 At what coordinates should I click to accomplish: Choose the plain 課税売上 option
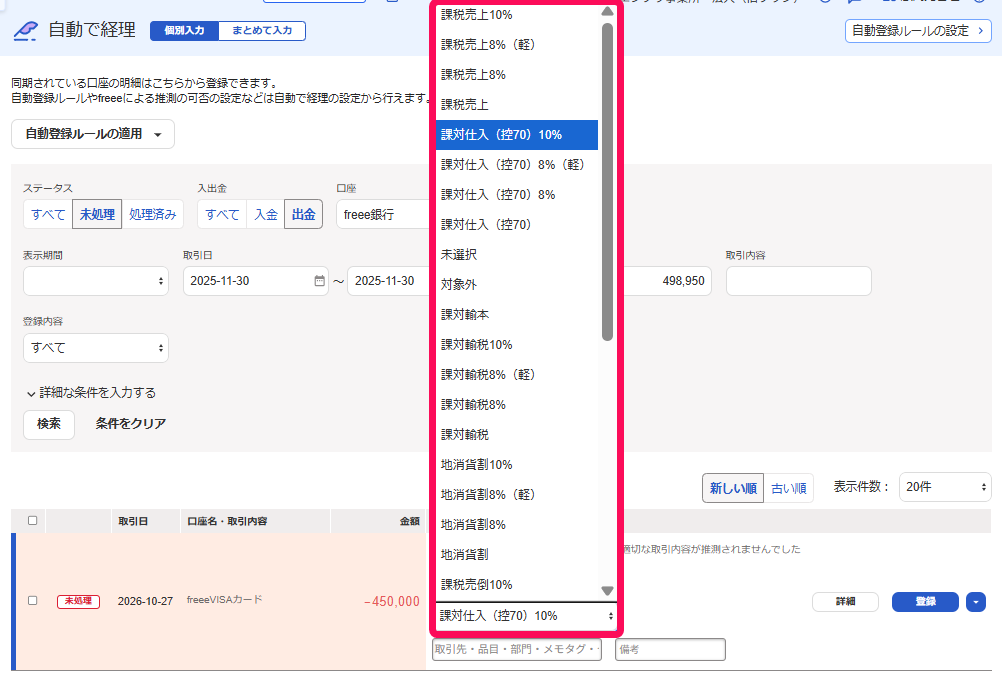click(516, 105)
